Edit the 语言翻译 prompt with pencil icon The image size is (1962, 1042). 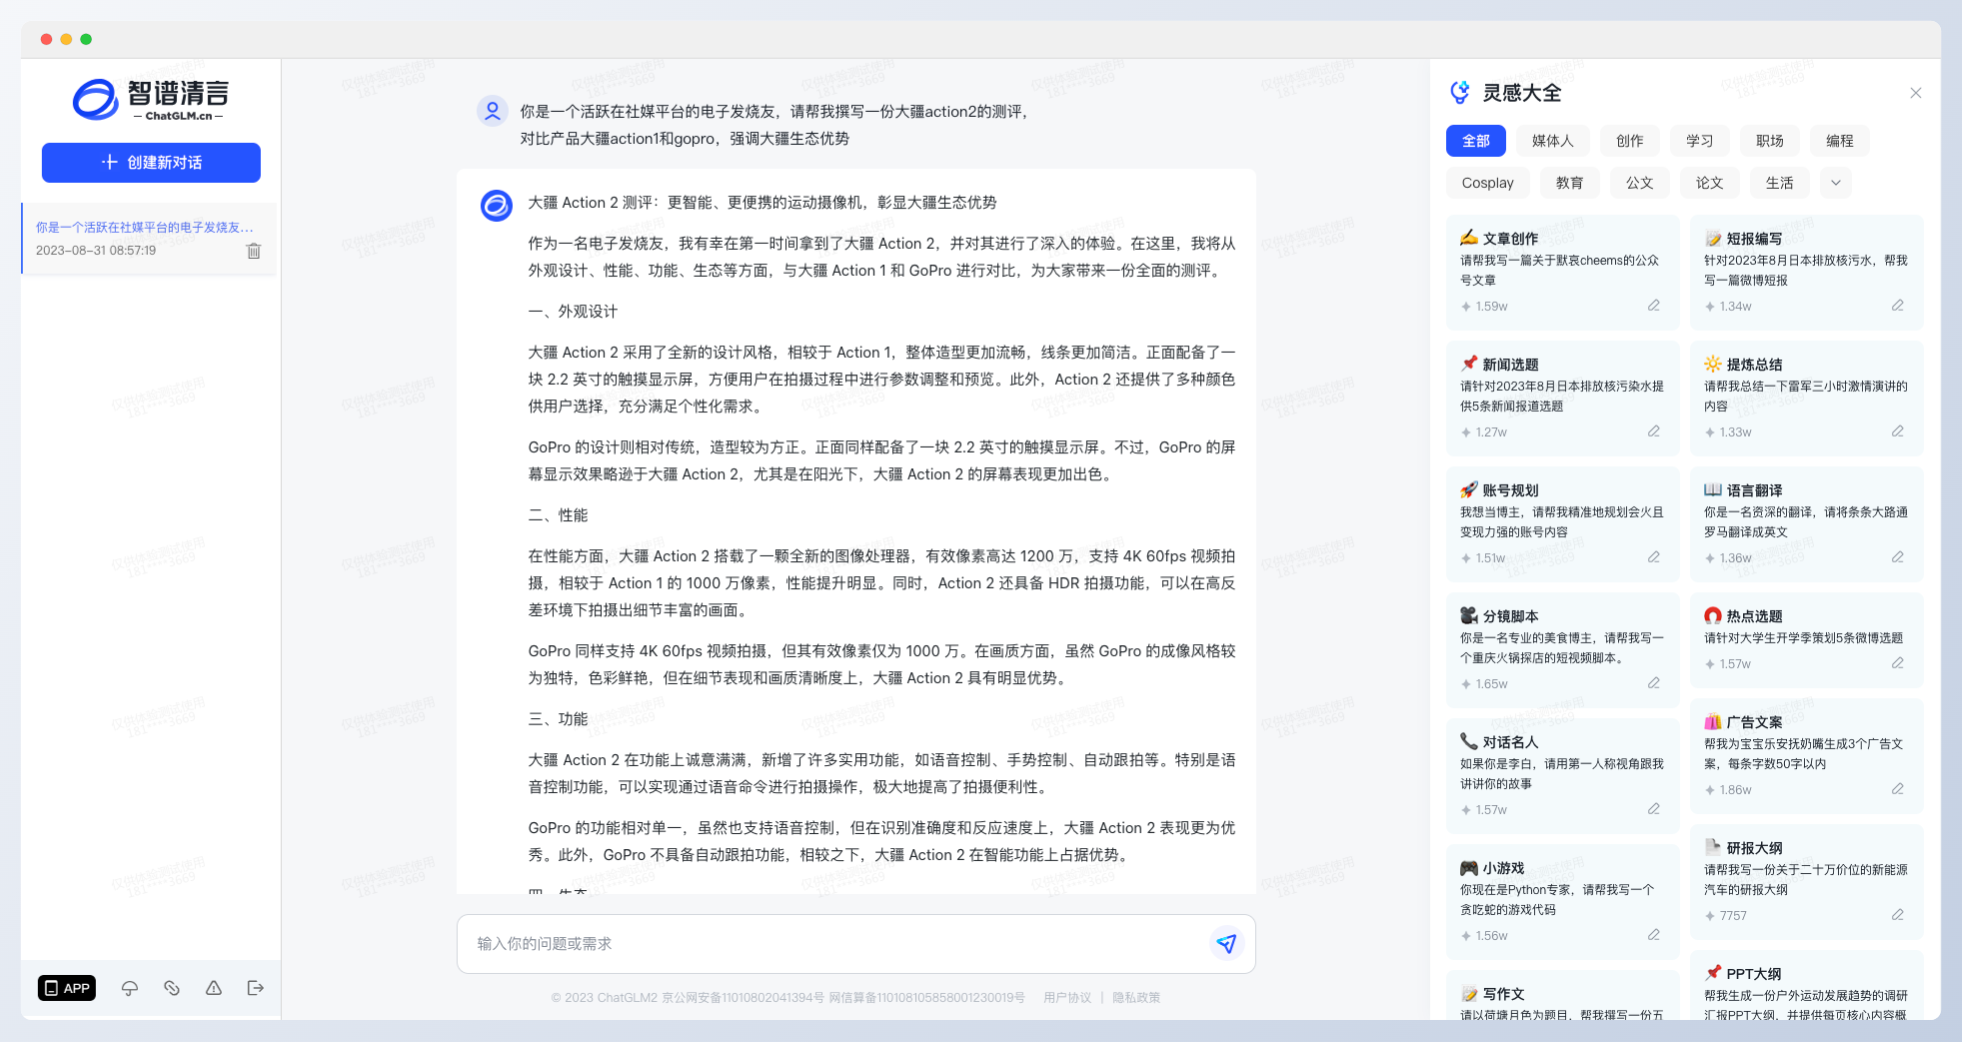coord(1898,558)
